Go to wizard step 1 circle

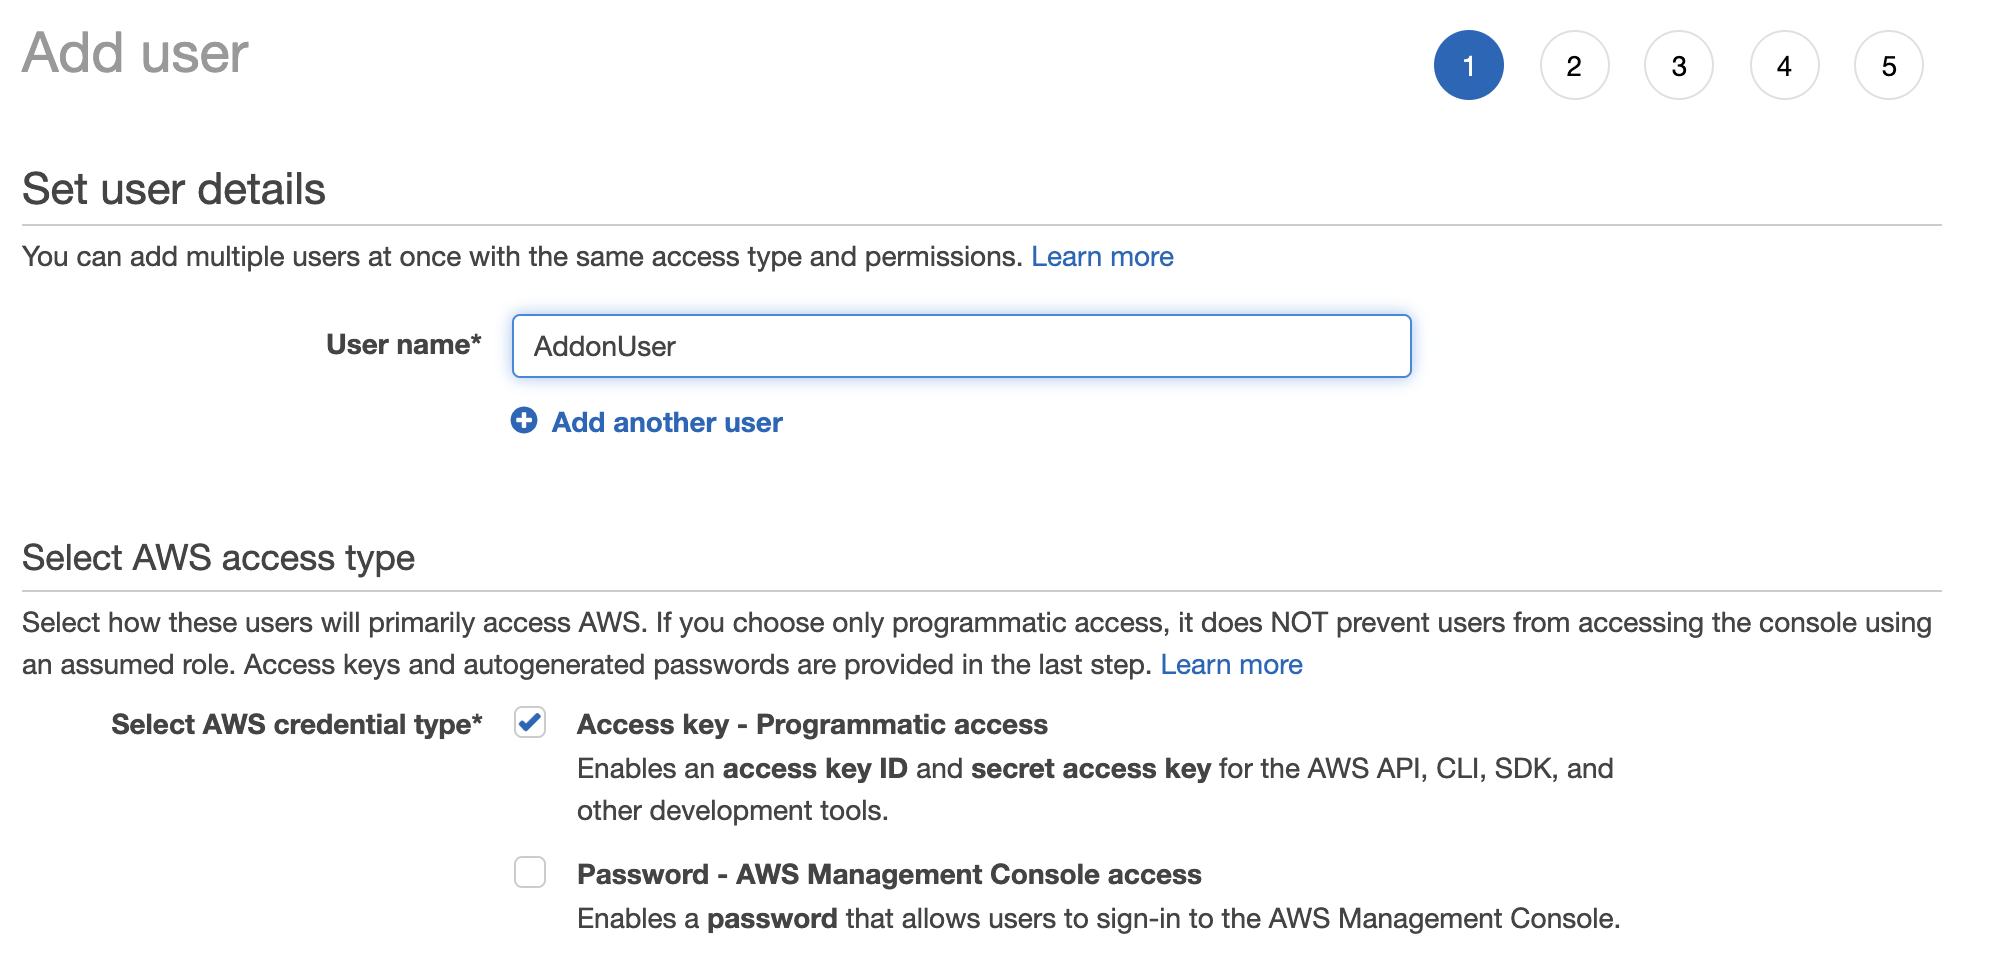pyautogui.click(x=1468, y=66)
